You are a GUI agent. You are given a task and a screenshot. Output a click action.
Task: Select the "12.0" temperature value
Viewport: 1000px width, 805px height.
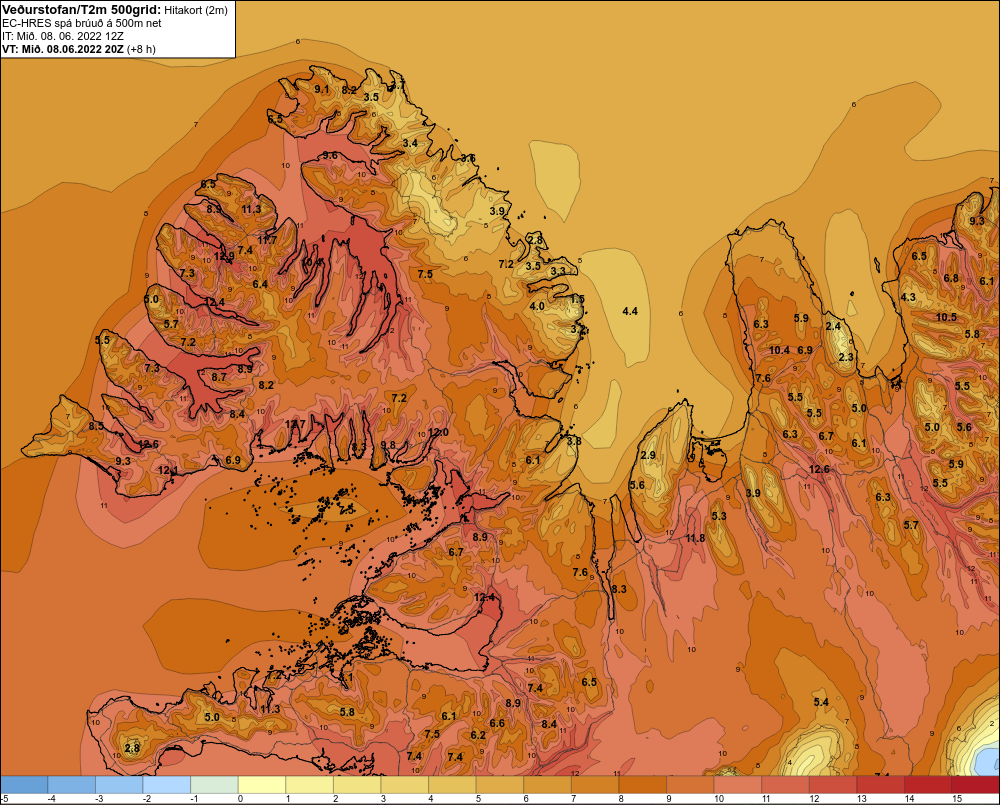438,432
